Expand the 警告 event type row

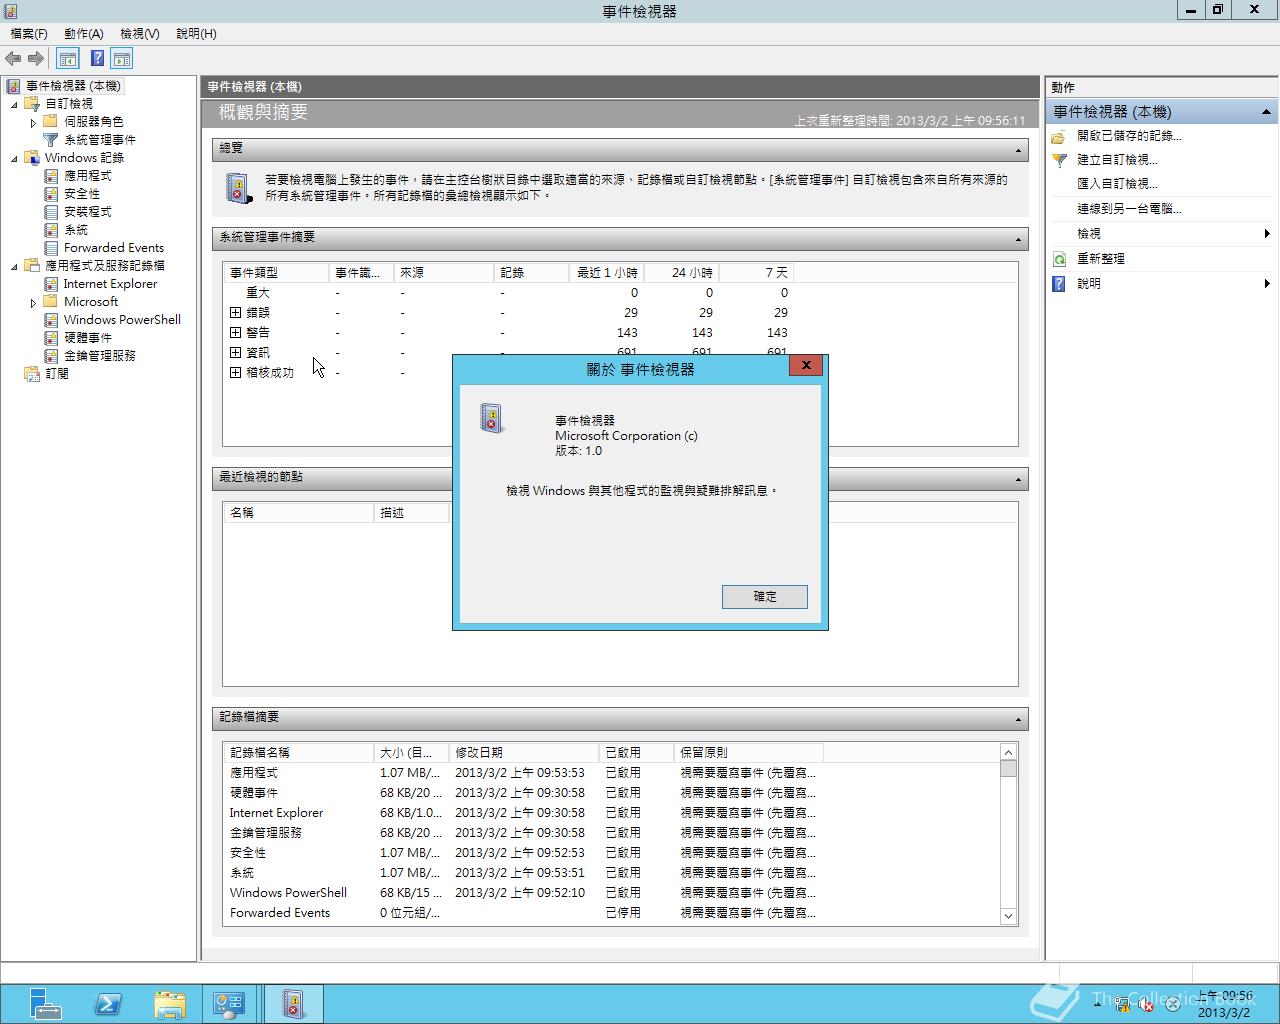(235, 332)
